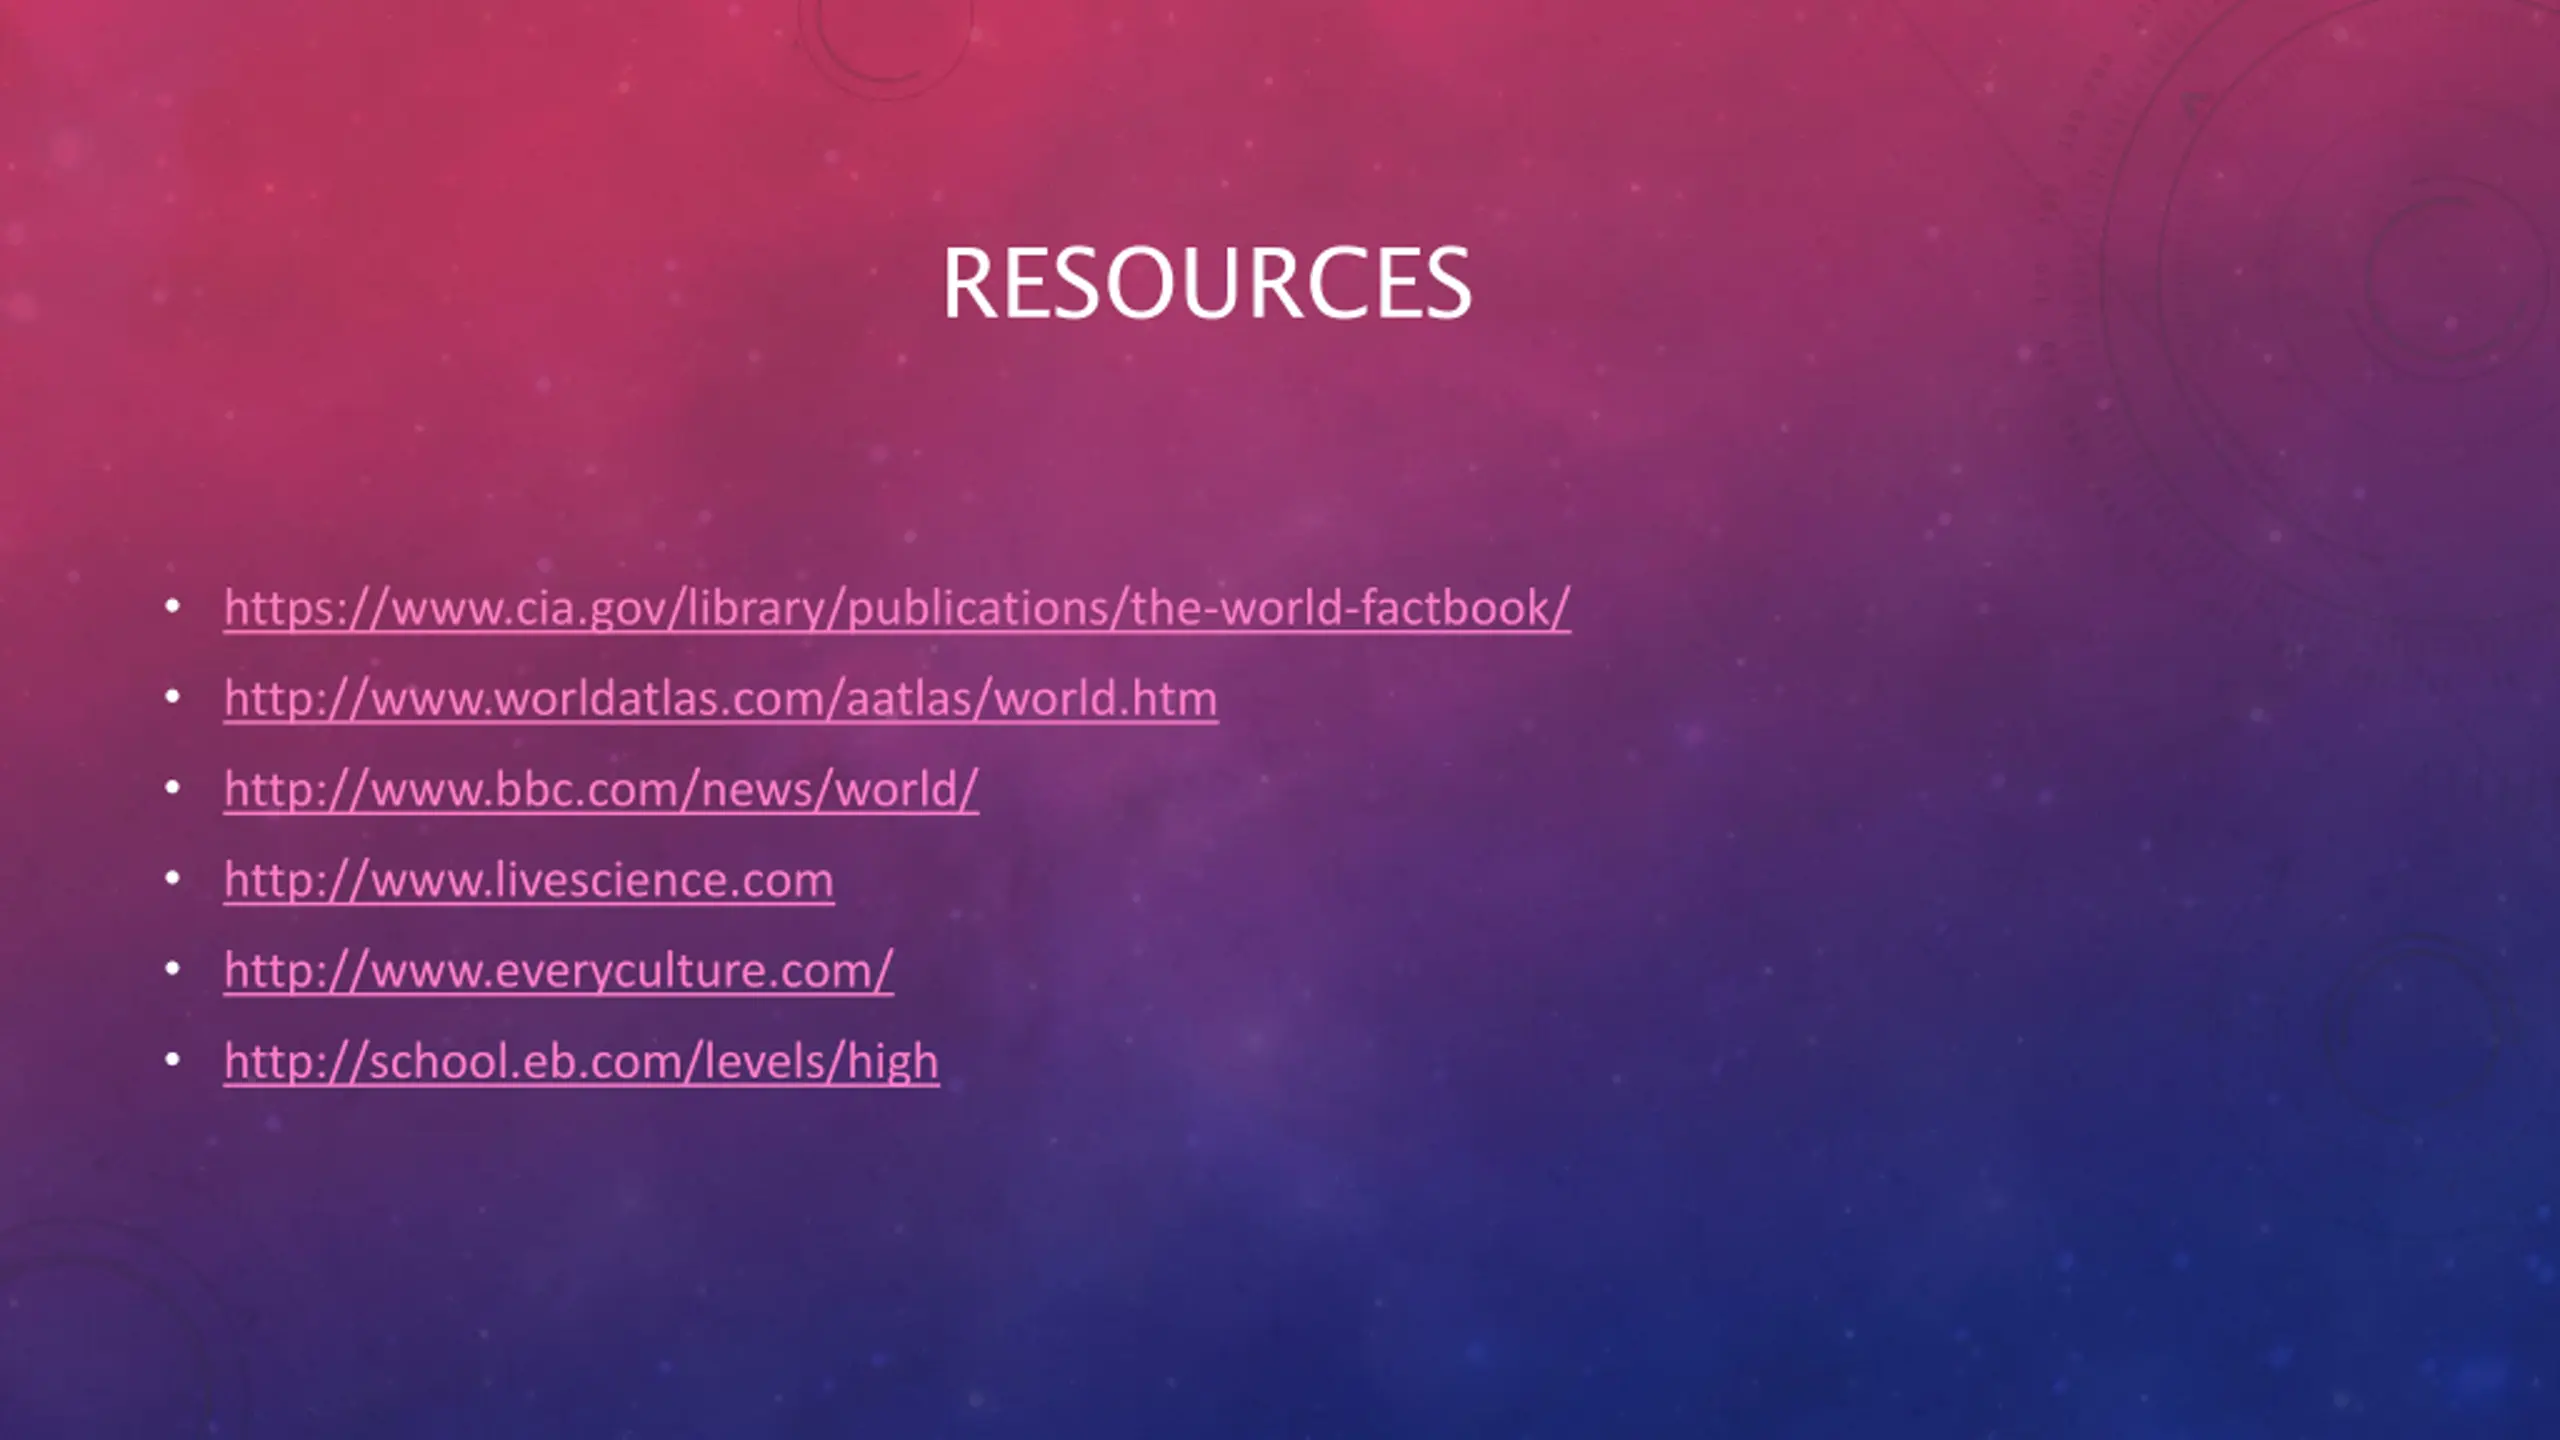Open the school.eb.com levels high link

tap(581, 1061)
